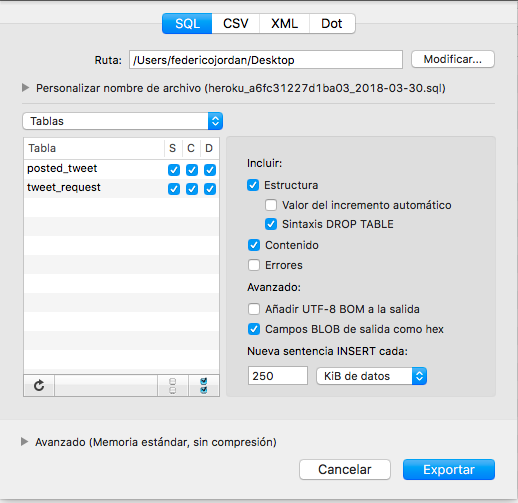Switch to the CSV tab

click(x=236, y=24)
